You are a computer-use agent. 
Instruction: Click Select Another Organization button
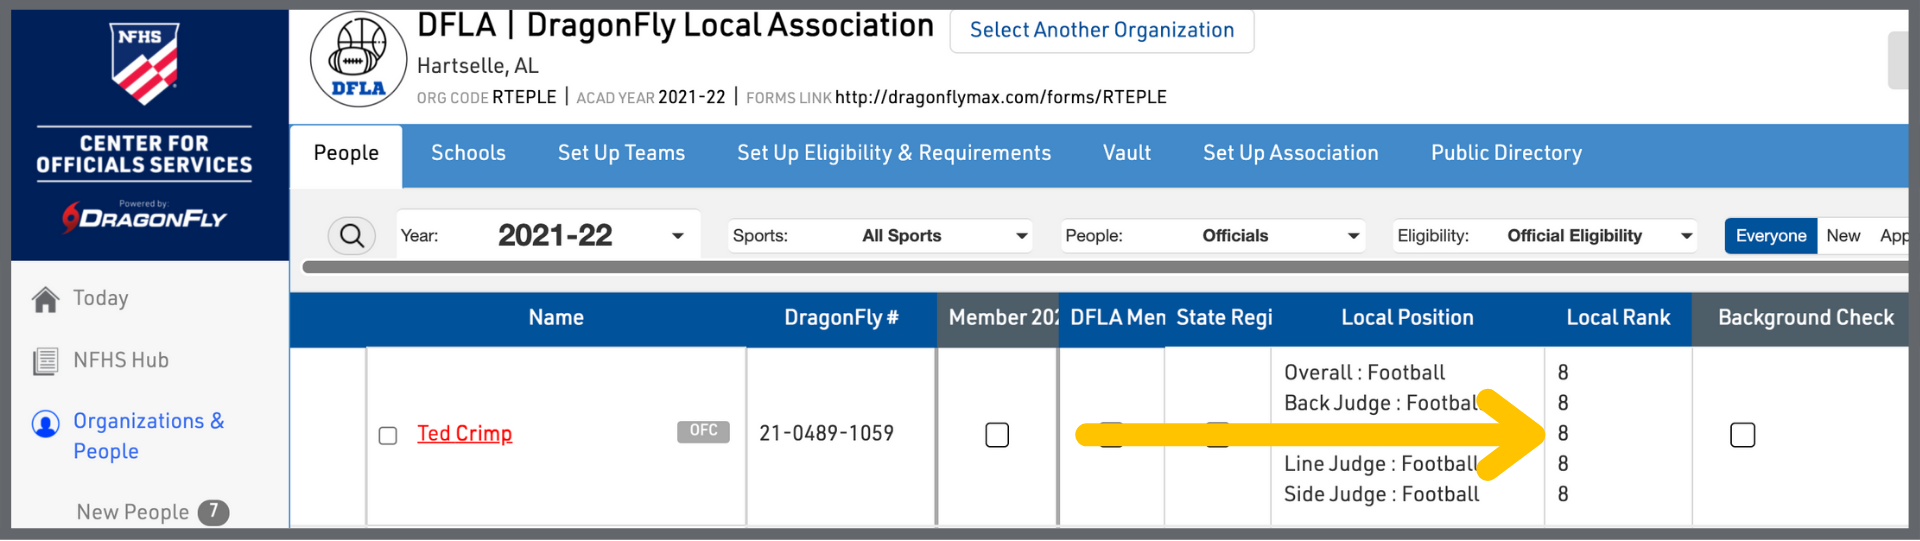click(1102, 31)
